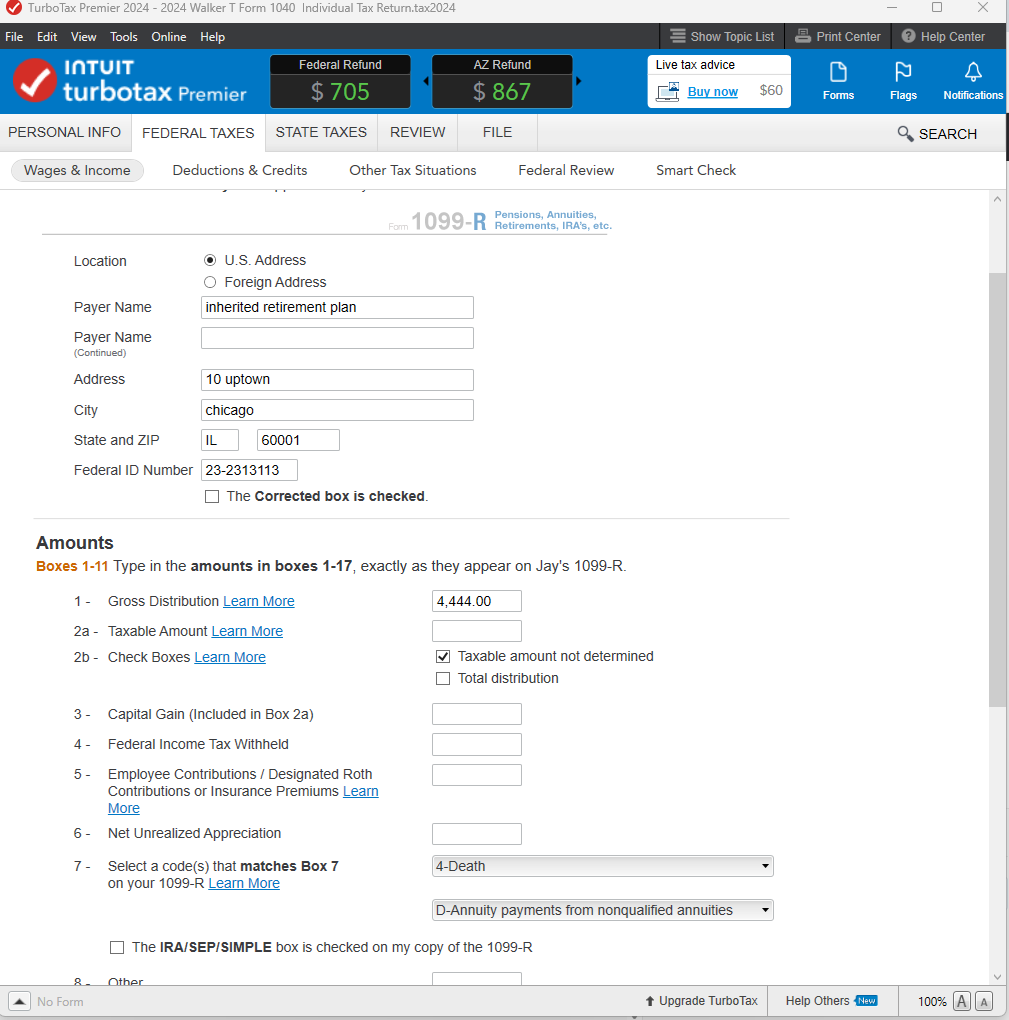Click Upgrade TurboTax in status bar

[x=701, y=1000]
